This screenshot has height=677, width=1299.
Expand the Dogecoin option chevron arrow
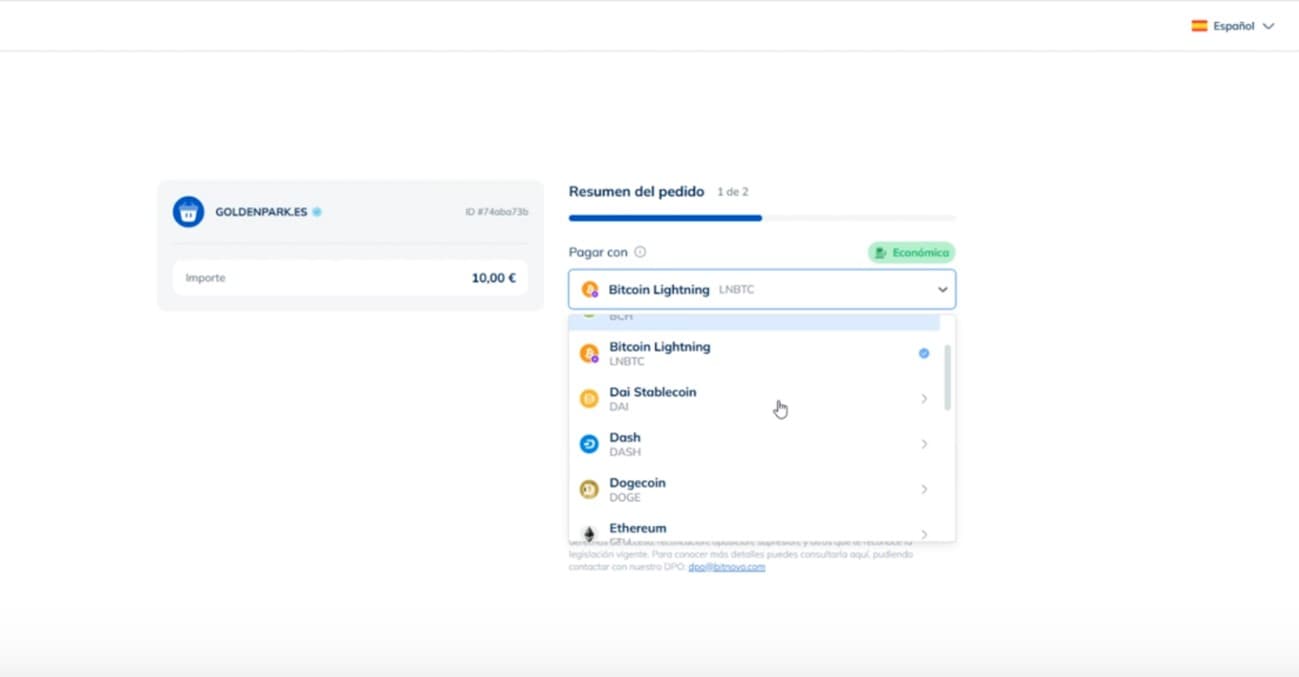tap(924, 489)
